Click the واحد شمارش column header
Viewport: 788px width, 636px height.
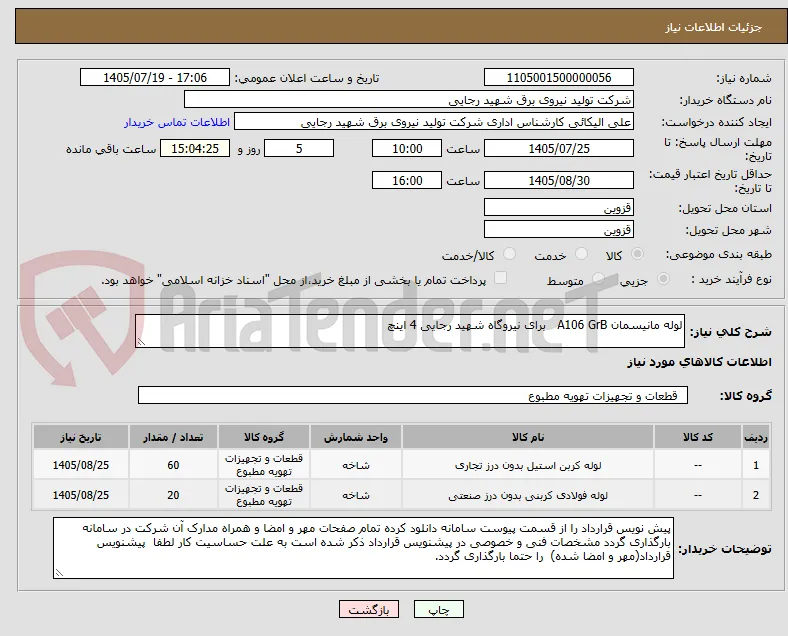pos(356,437)
